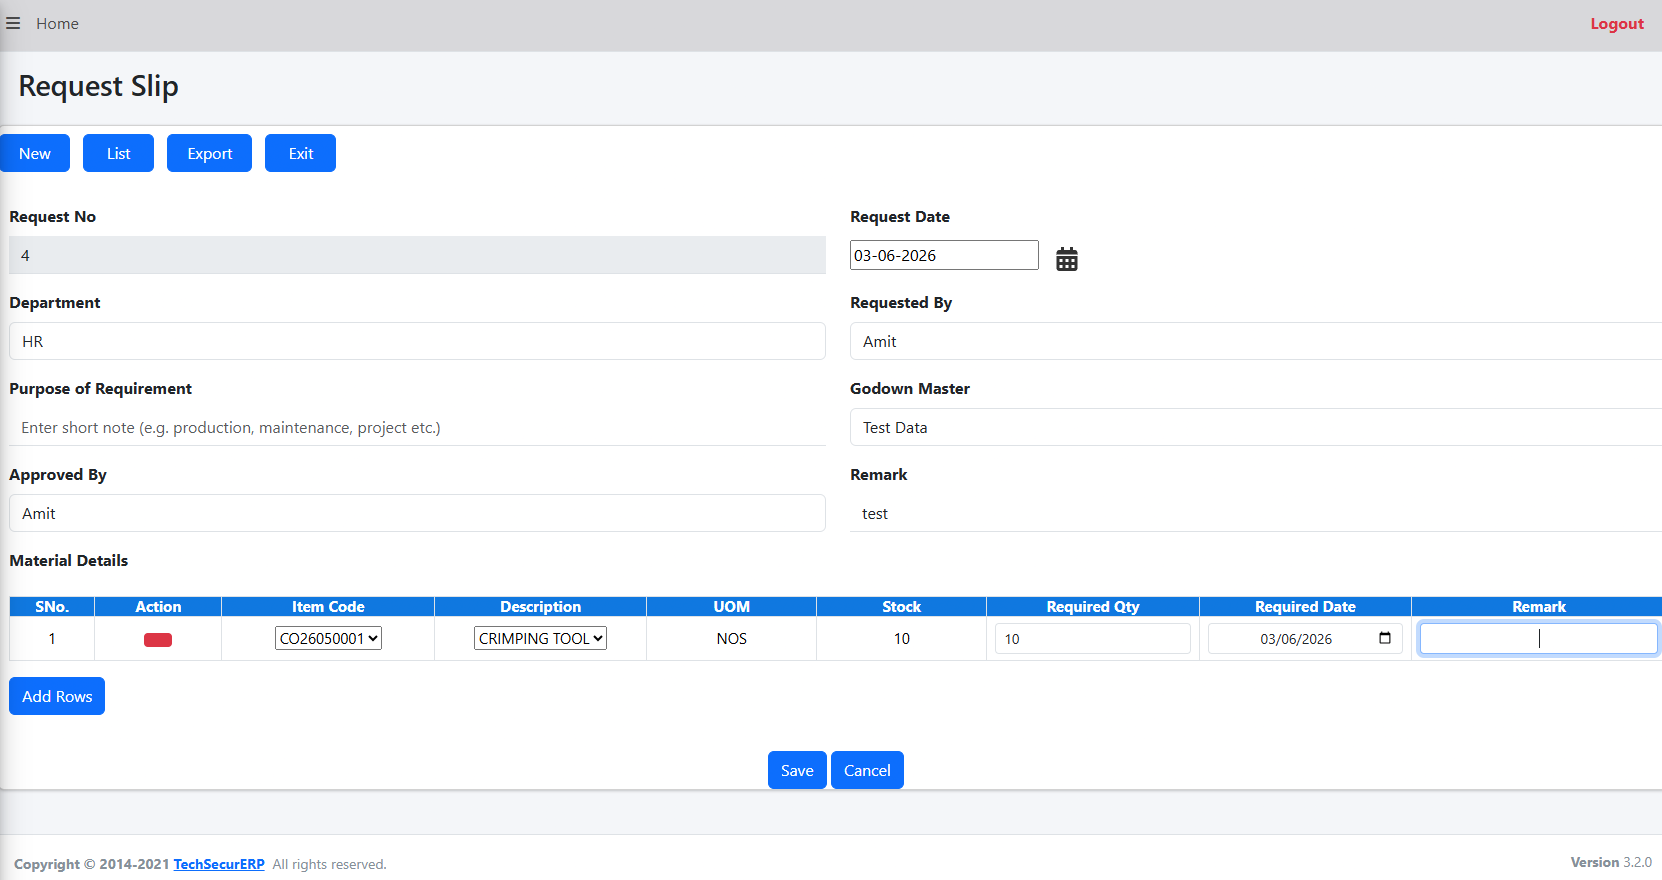The width and height of the screenshot is (1662, 880).
Task: Click the Add Rows button
Action: [57, 696]
